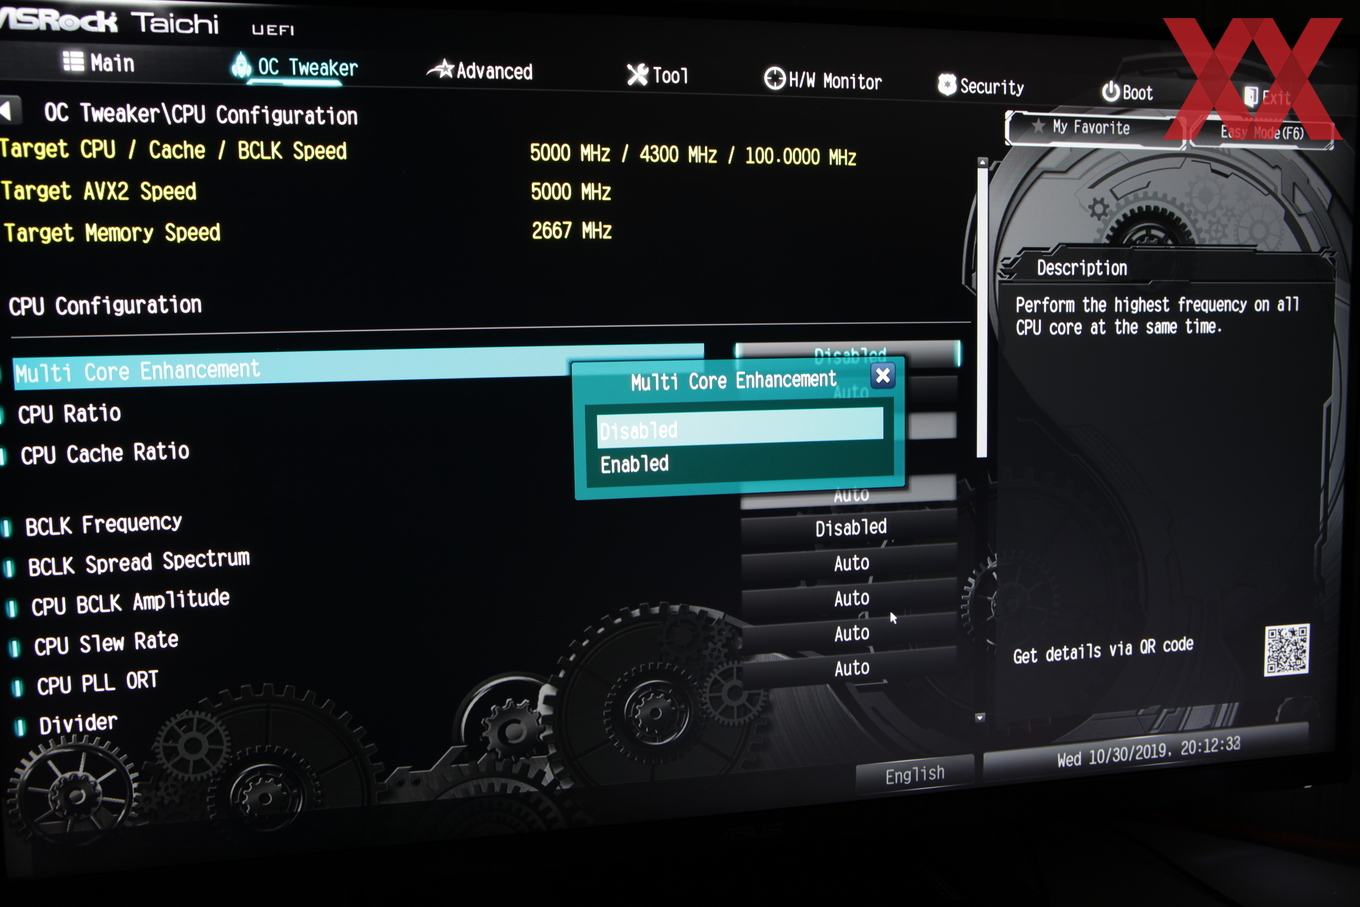
Task: Click the settings list scrollbar thumb
Action: point(982,312)
